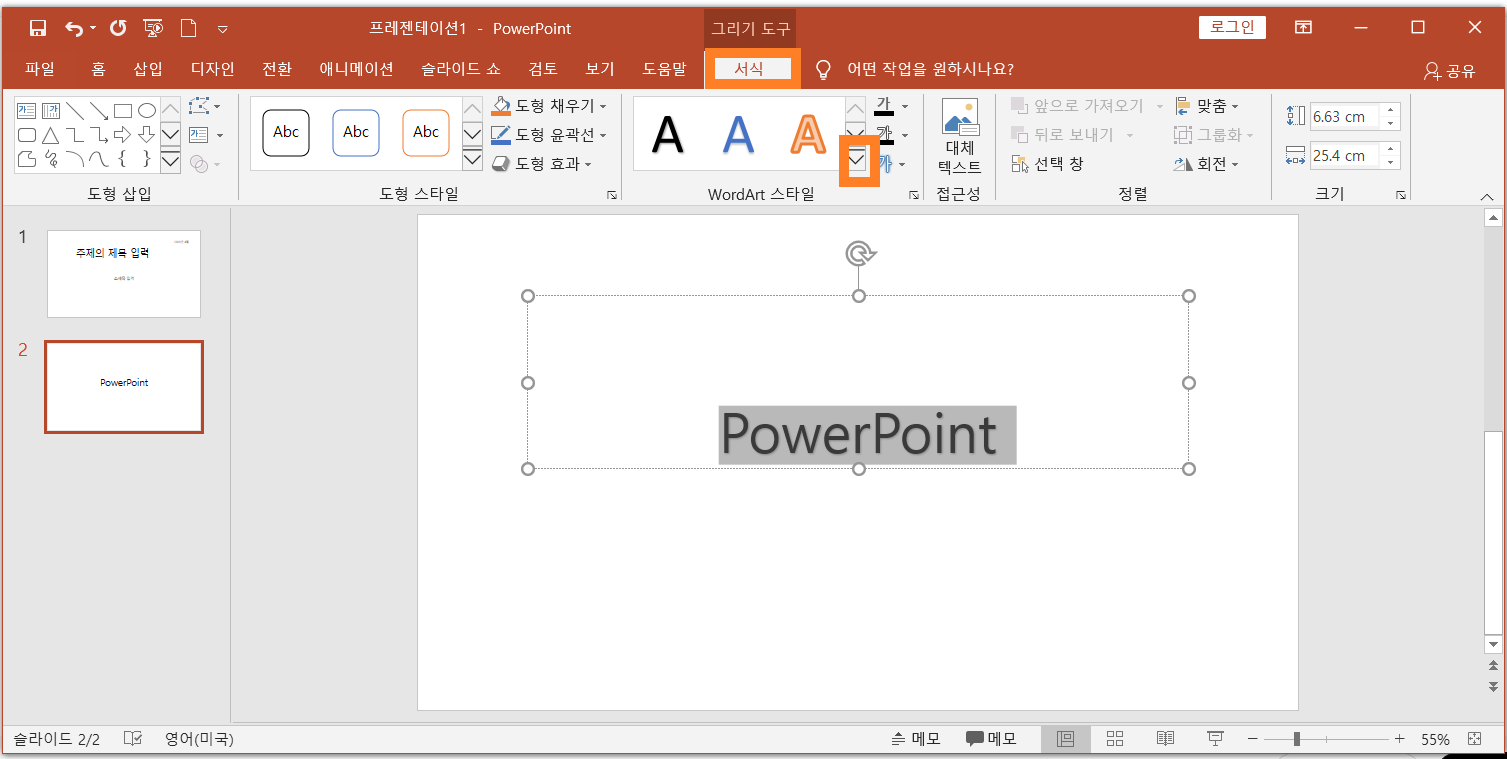Select the left brace shape
Viewport: 1507px width, 759px height.
point(122,158)
